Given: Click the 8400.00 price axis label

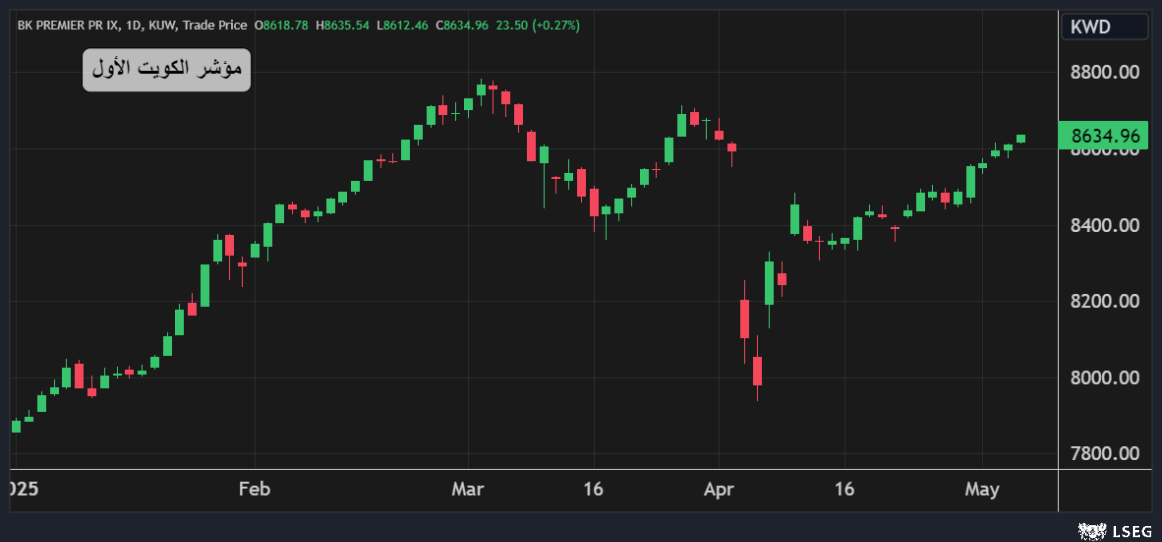Looking at the screenshot, I should 1105,226.
